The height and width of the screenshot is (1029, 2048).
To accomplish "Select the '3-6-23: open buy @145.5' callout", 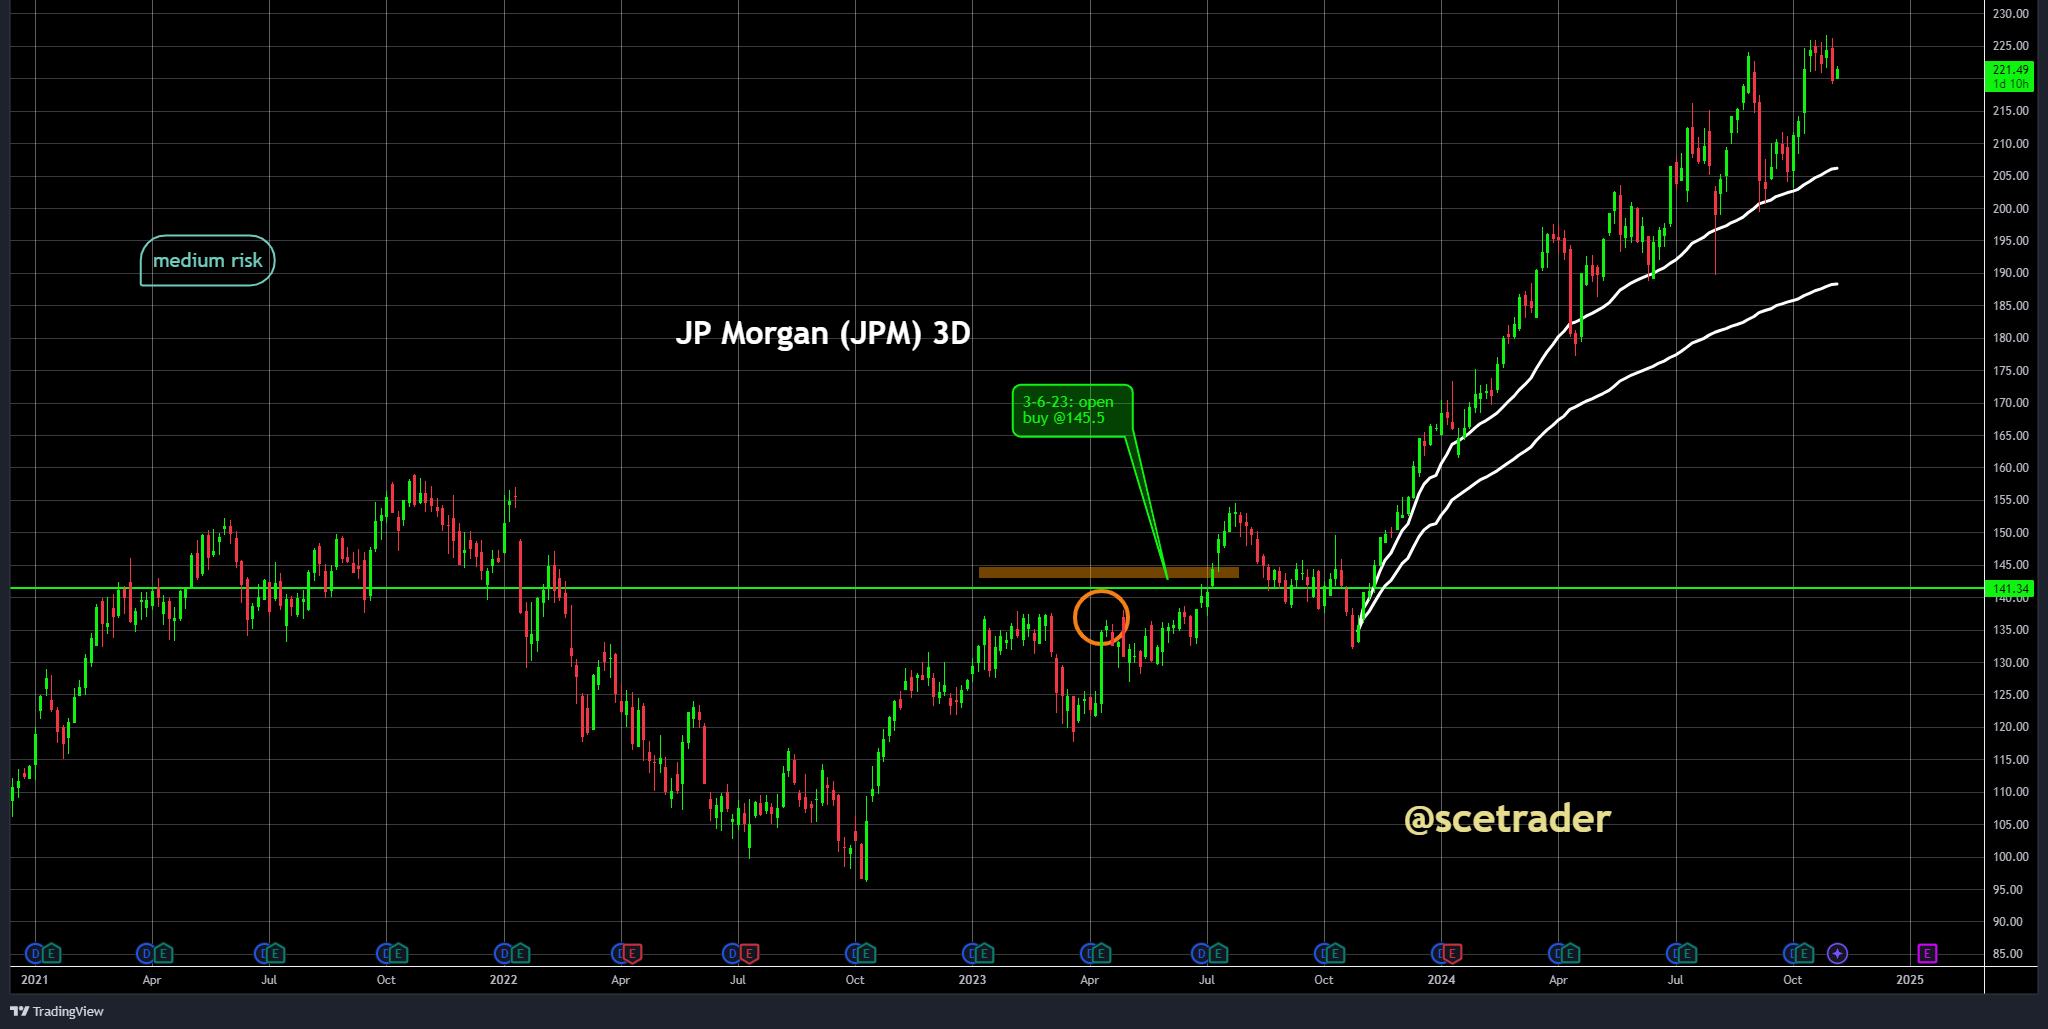I will 1072,410.
